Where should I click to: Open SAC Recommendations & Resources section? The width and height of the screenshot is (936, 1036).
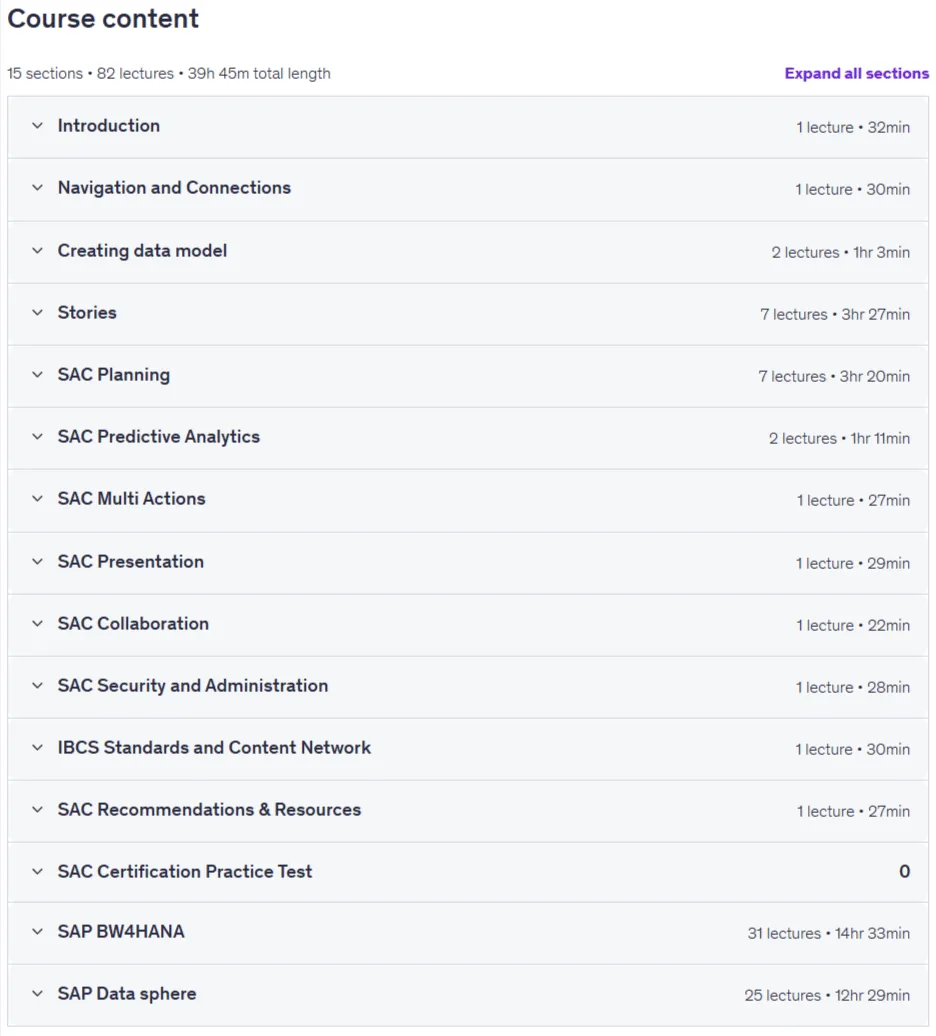click(x=209, y=810)
